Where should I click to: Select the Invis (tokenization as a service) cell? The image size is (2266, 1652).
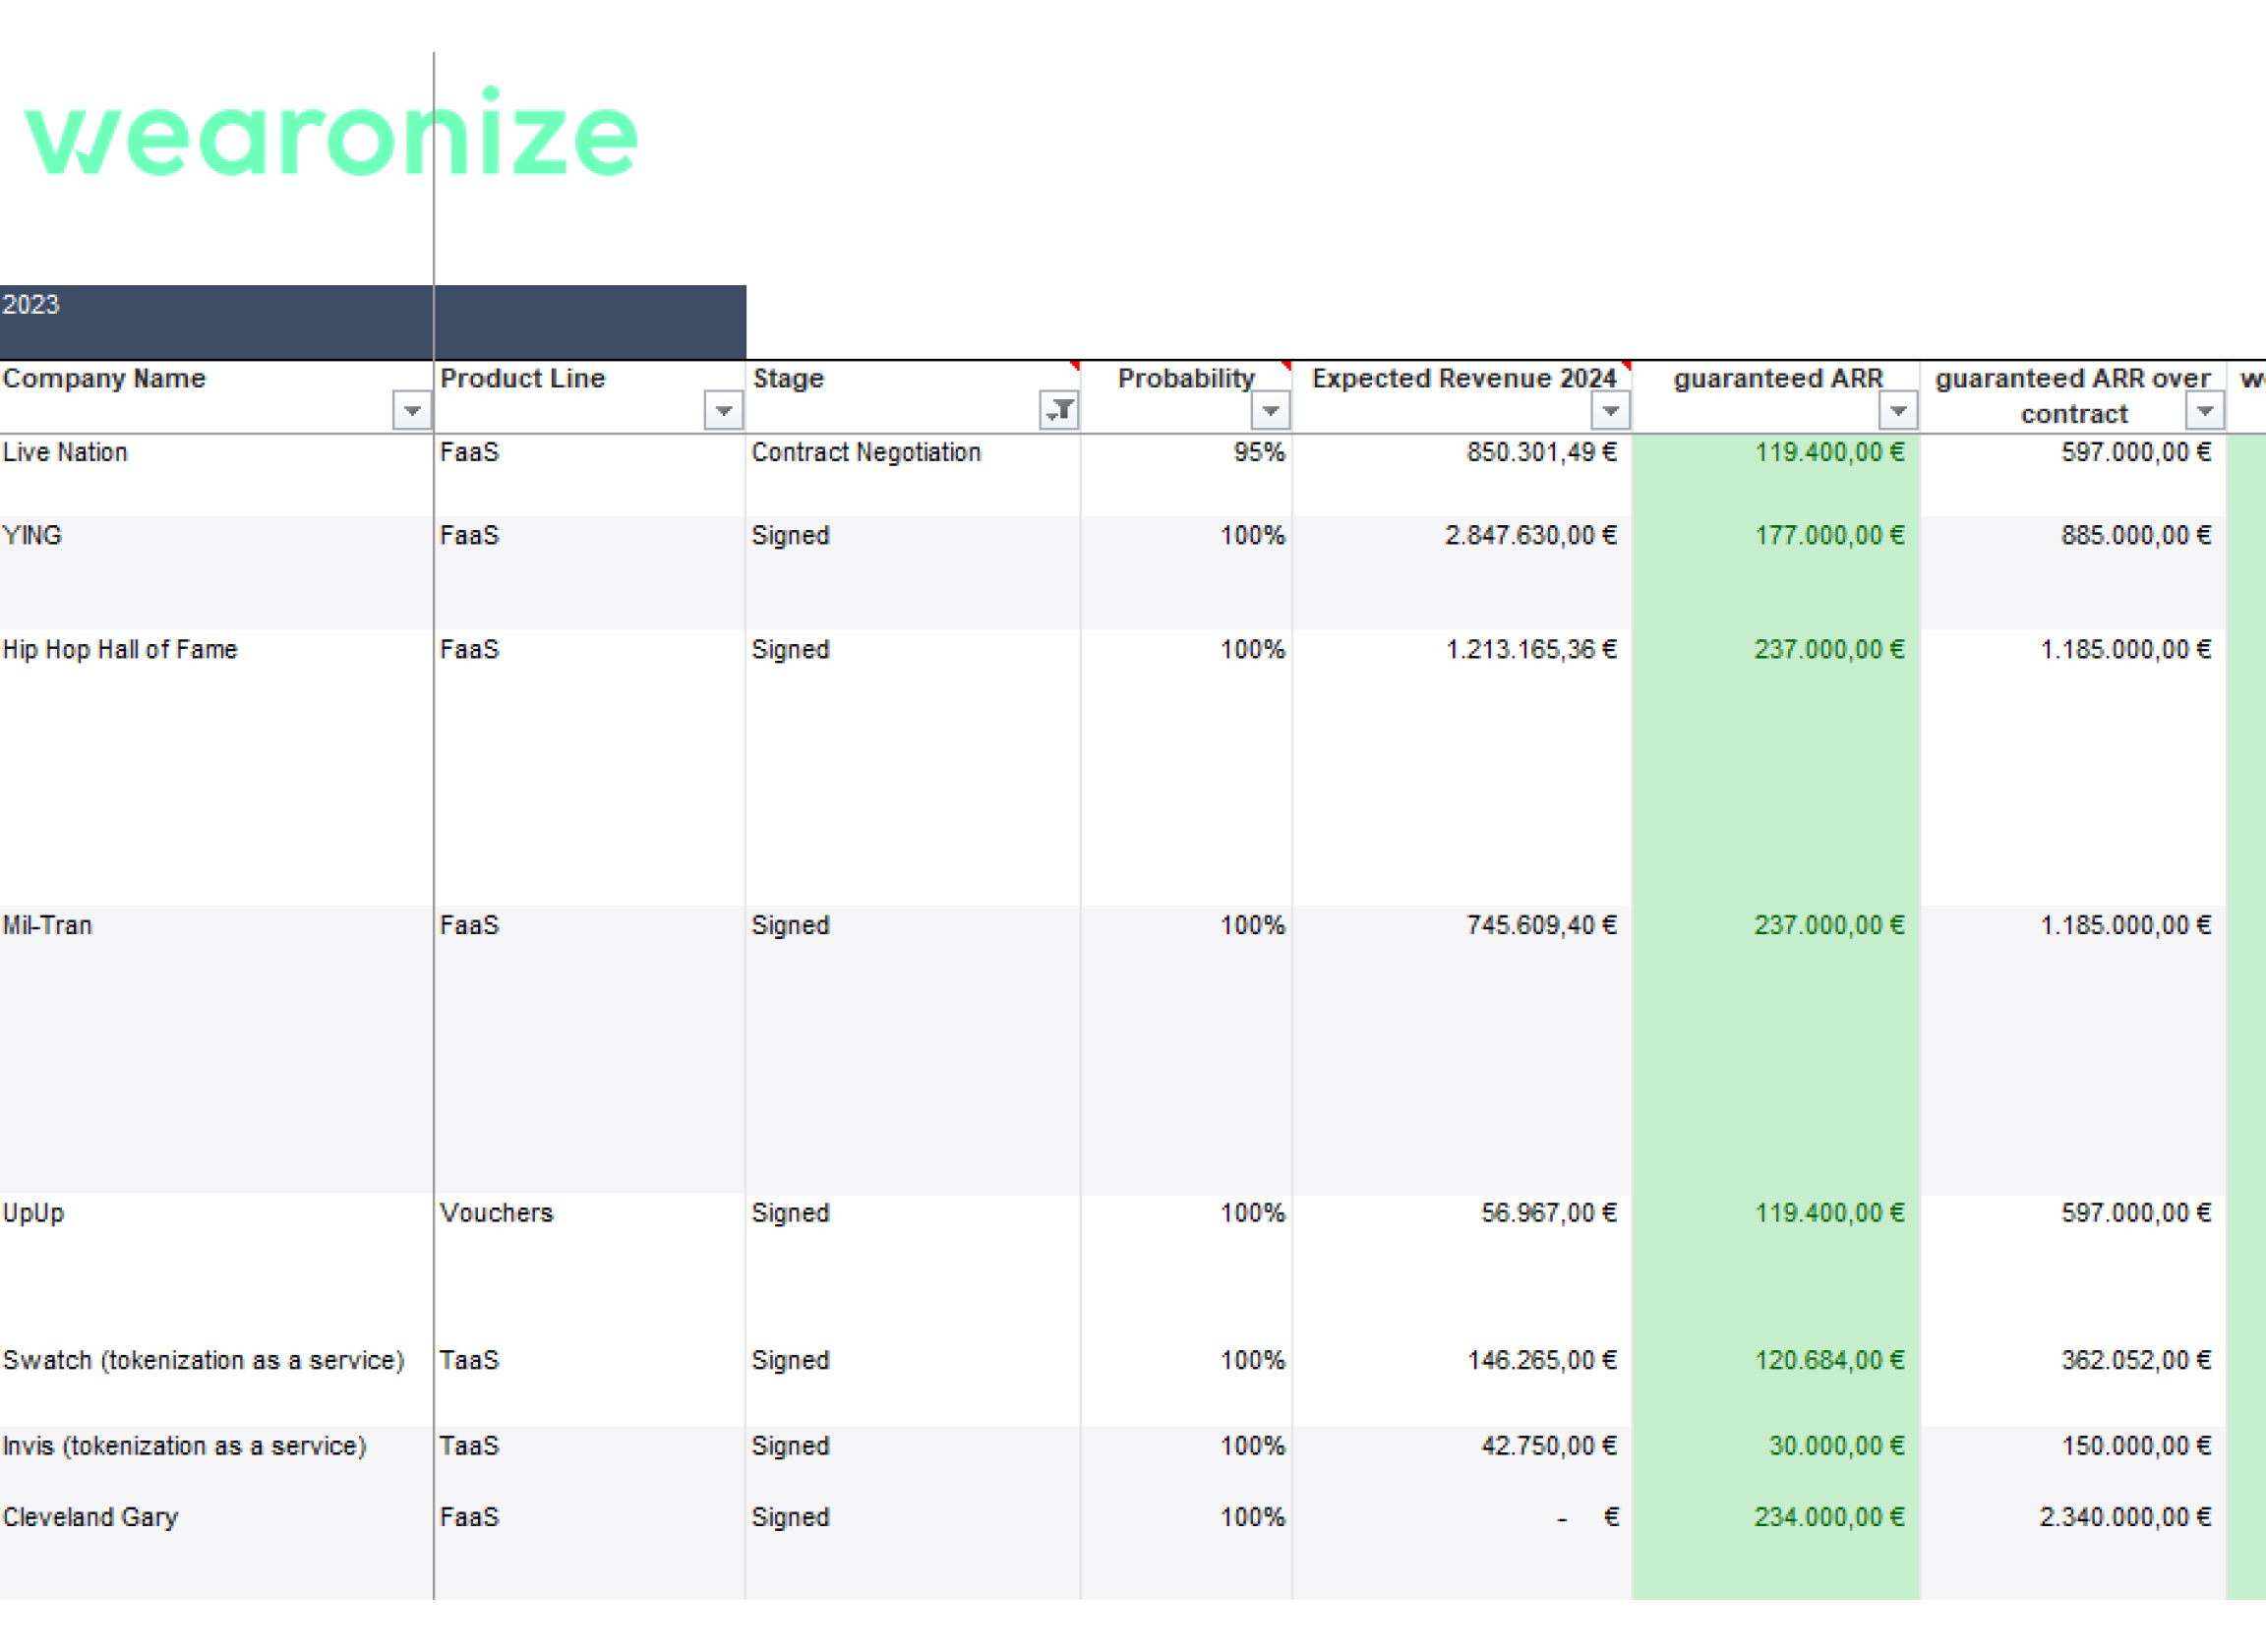(x=216, y=1462)
